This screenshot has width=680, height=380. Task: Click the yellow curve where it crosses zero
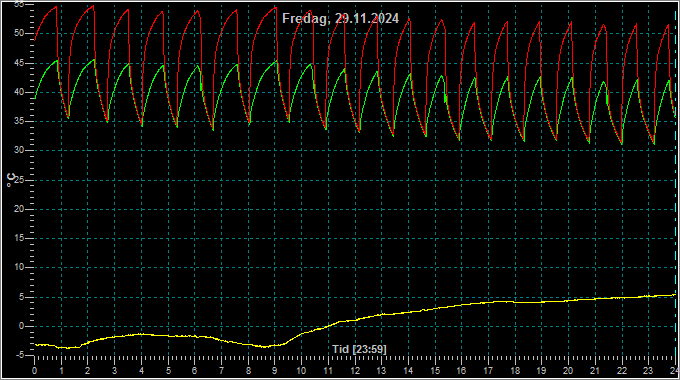[328, 326]
